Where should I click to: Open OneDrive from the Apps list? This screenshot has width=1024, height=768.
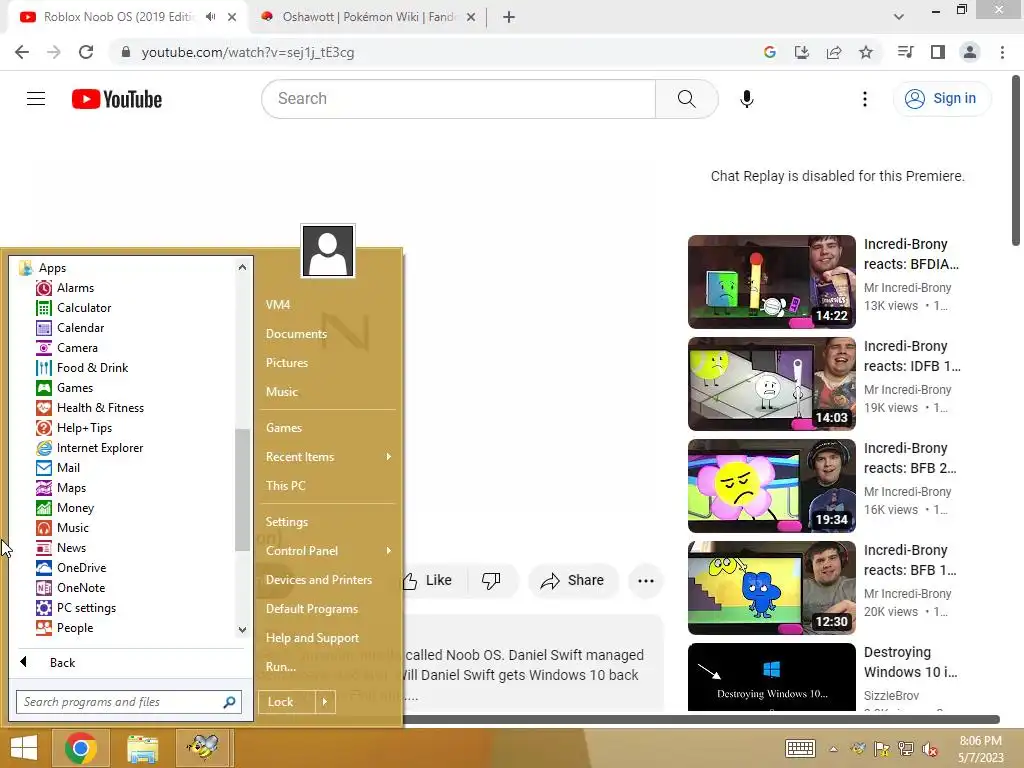tap(71, 568)
